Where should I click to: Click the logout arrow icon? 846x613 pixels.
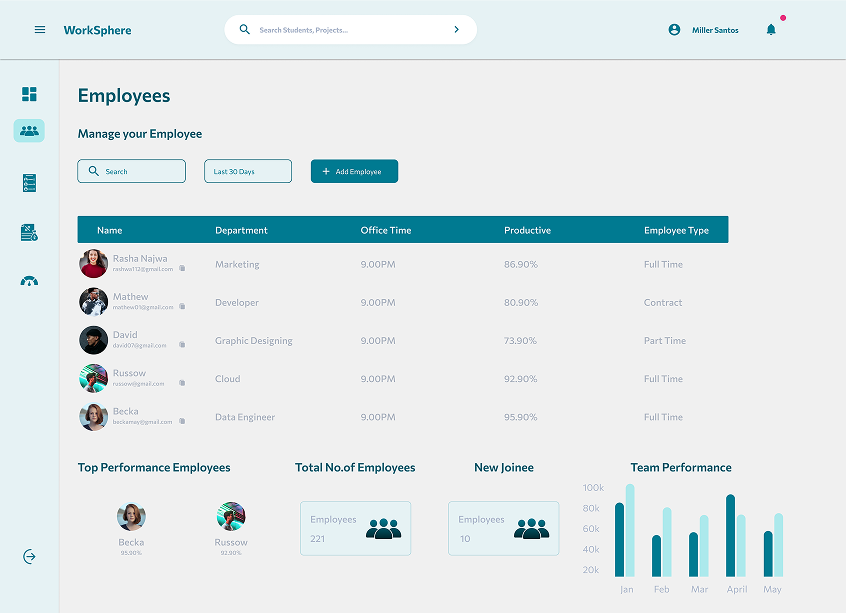29,557
